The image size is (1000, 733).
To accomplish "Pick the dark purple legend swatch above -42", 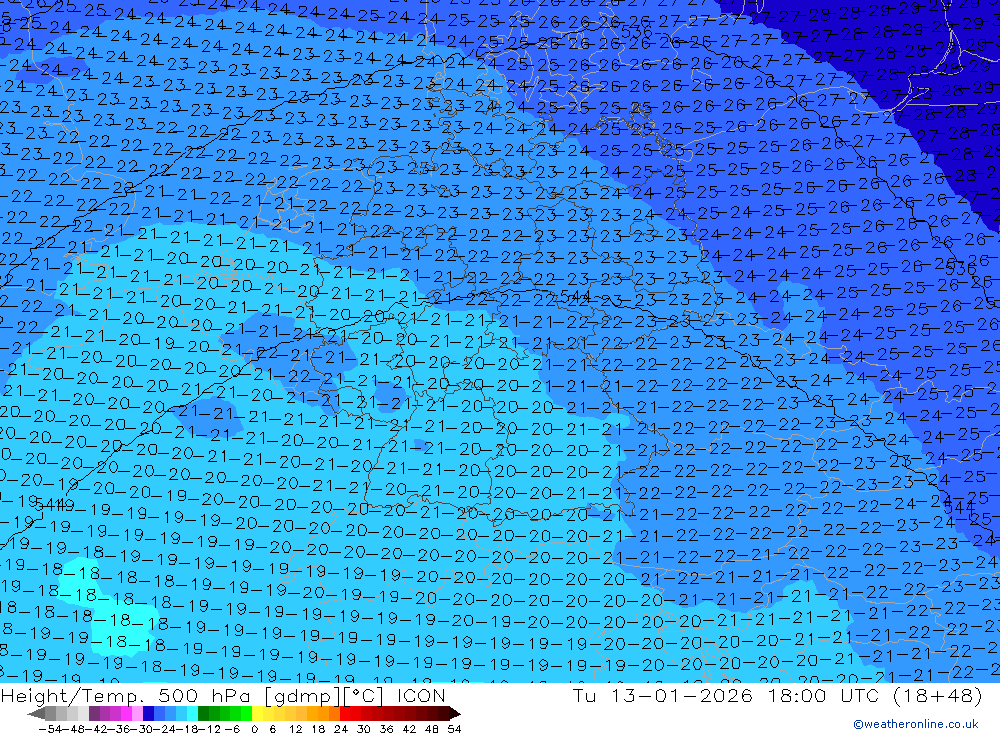I will click(x=94, y=714).
